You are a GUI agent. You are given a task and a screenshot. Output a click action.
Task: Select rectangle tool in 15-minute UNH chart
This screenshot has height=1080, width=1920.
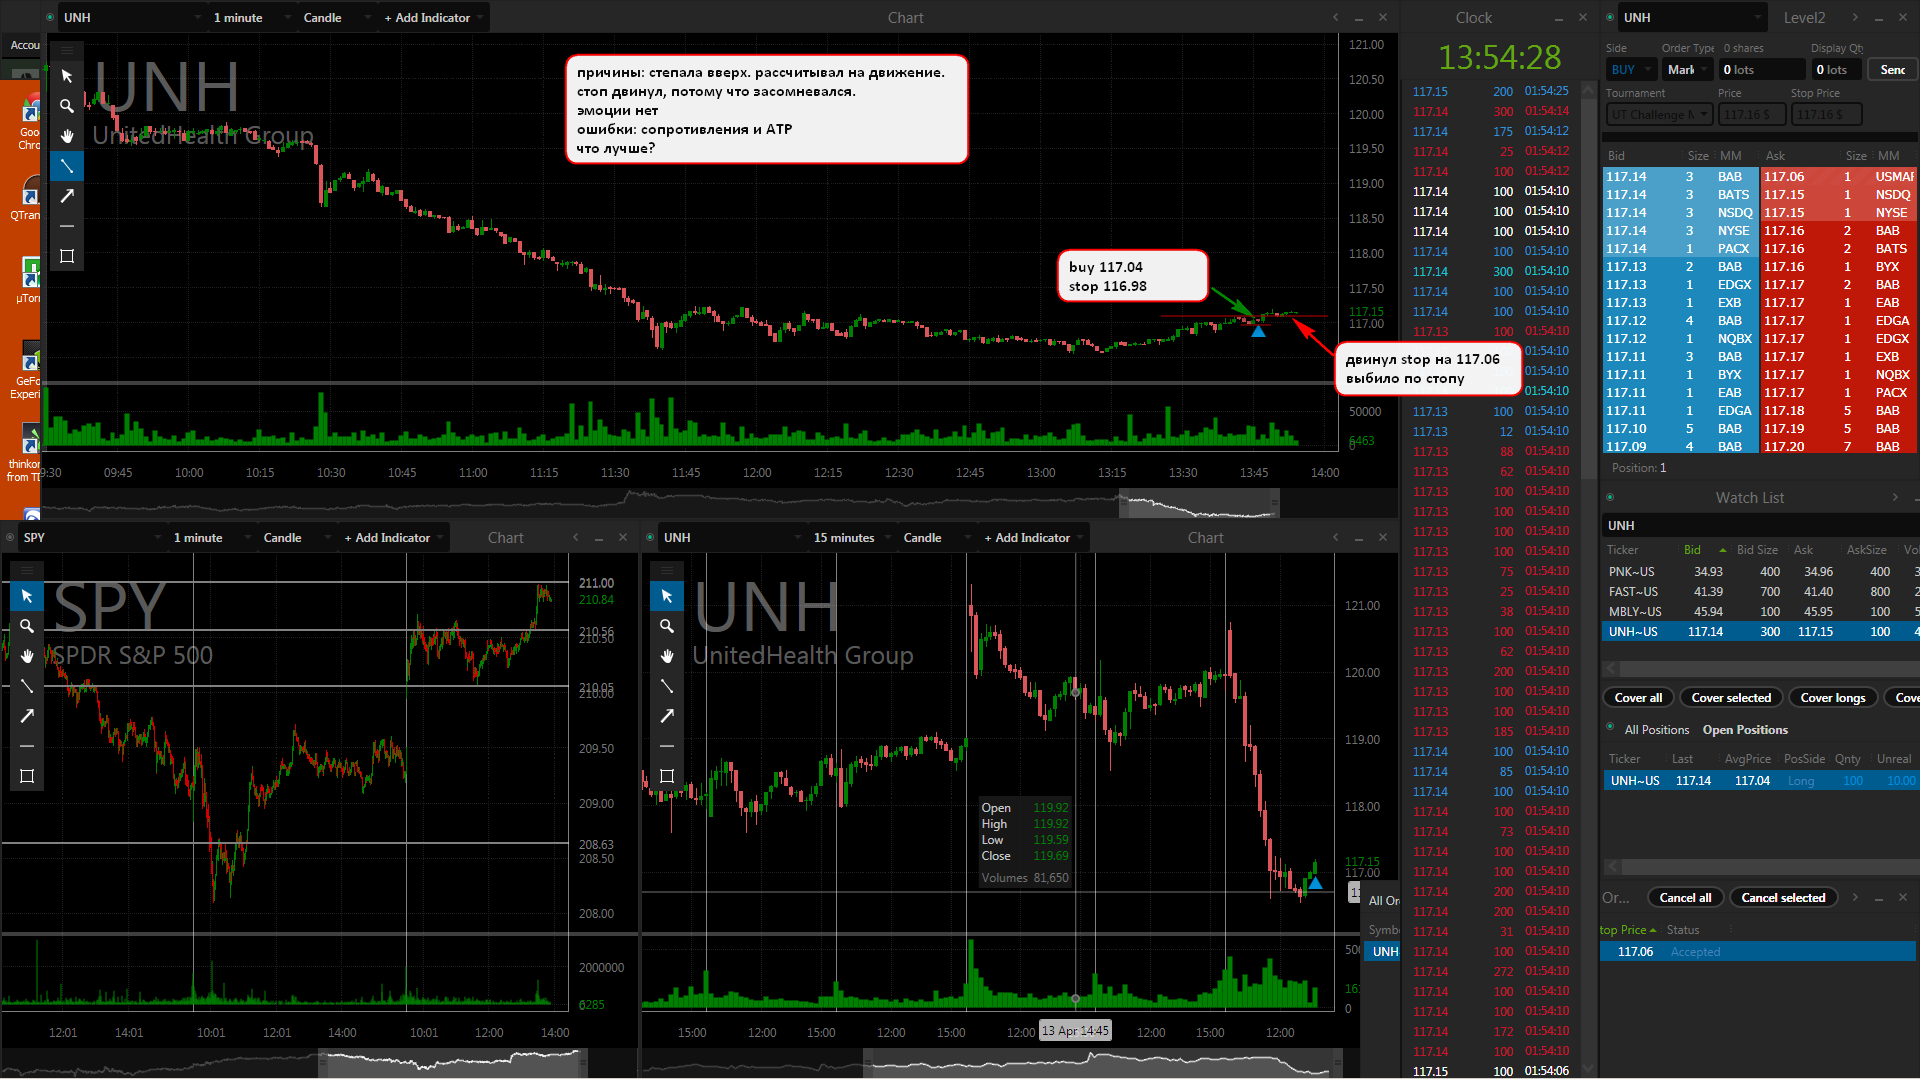667,776
